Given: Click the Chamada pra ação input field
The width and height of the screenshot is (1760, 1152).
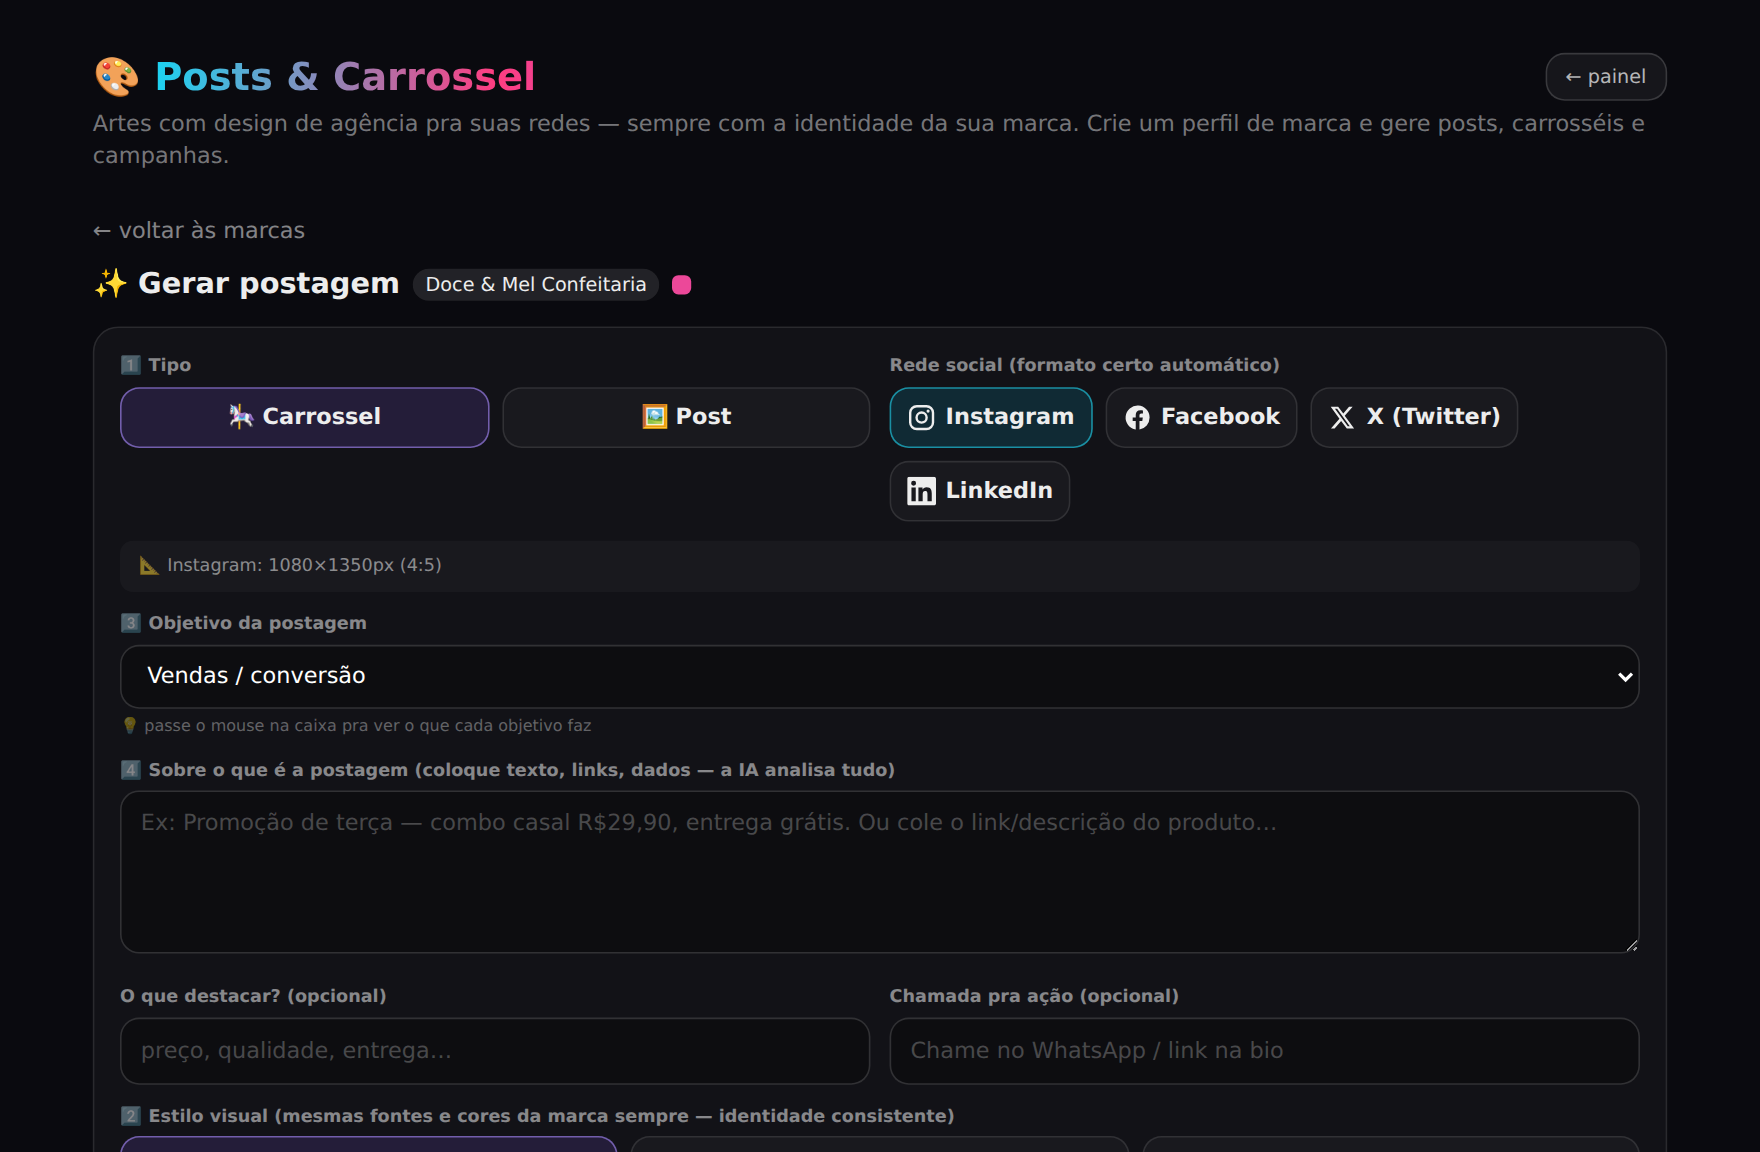Looking at the screenshot, I should point(1264,1051).
